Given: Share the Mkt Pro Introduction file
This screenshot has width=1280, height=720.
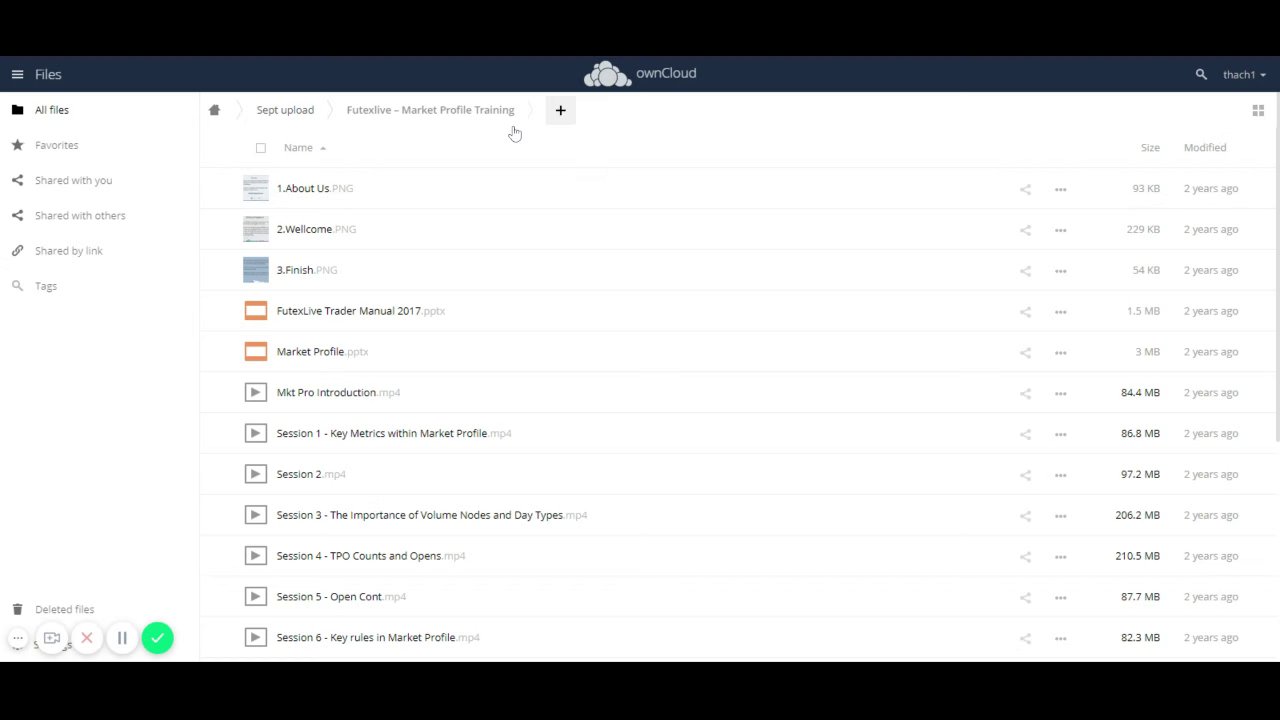Looking at the screenshot, I should (1025, 393).
